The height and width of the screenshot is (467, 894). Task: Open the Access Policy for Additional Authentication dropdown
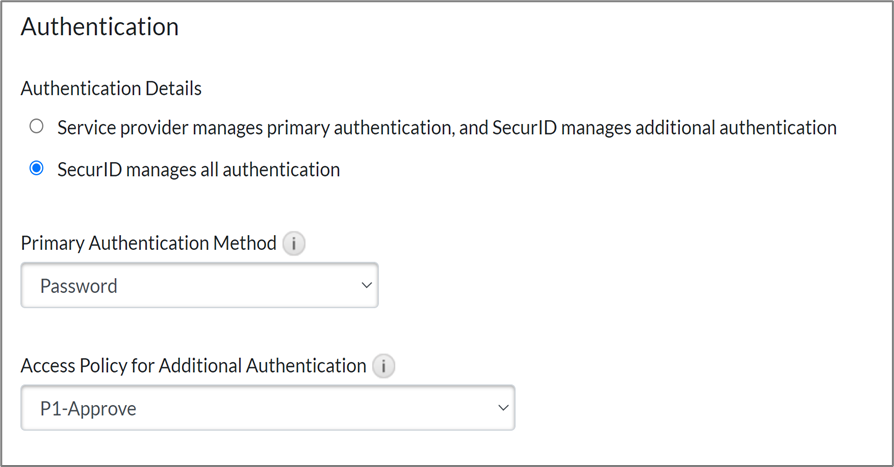pos(267,408)
